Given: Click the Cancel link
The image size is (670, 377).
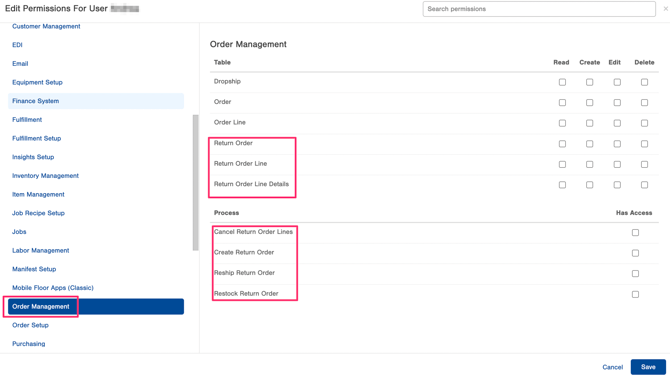Looking at the screenshot, I should [x=612, y=367].
